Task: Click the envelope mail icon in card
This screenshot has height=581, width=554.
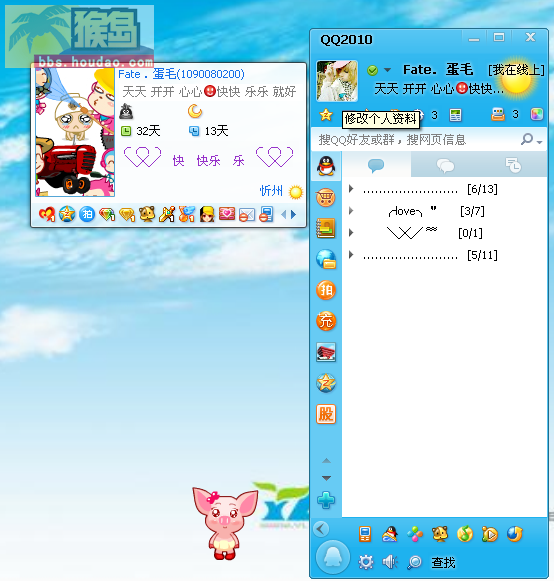Action: (247, 214)
